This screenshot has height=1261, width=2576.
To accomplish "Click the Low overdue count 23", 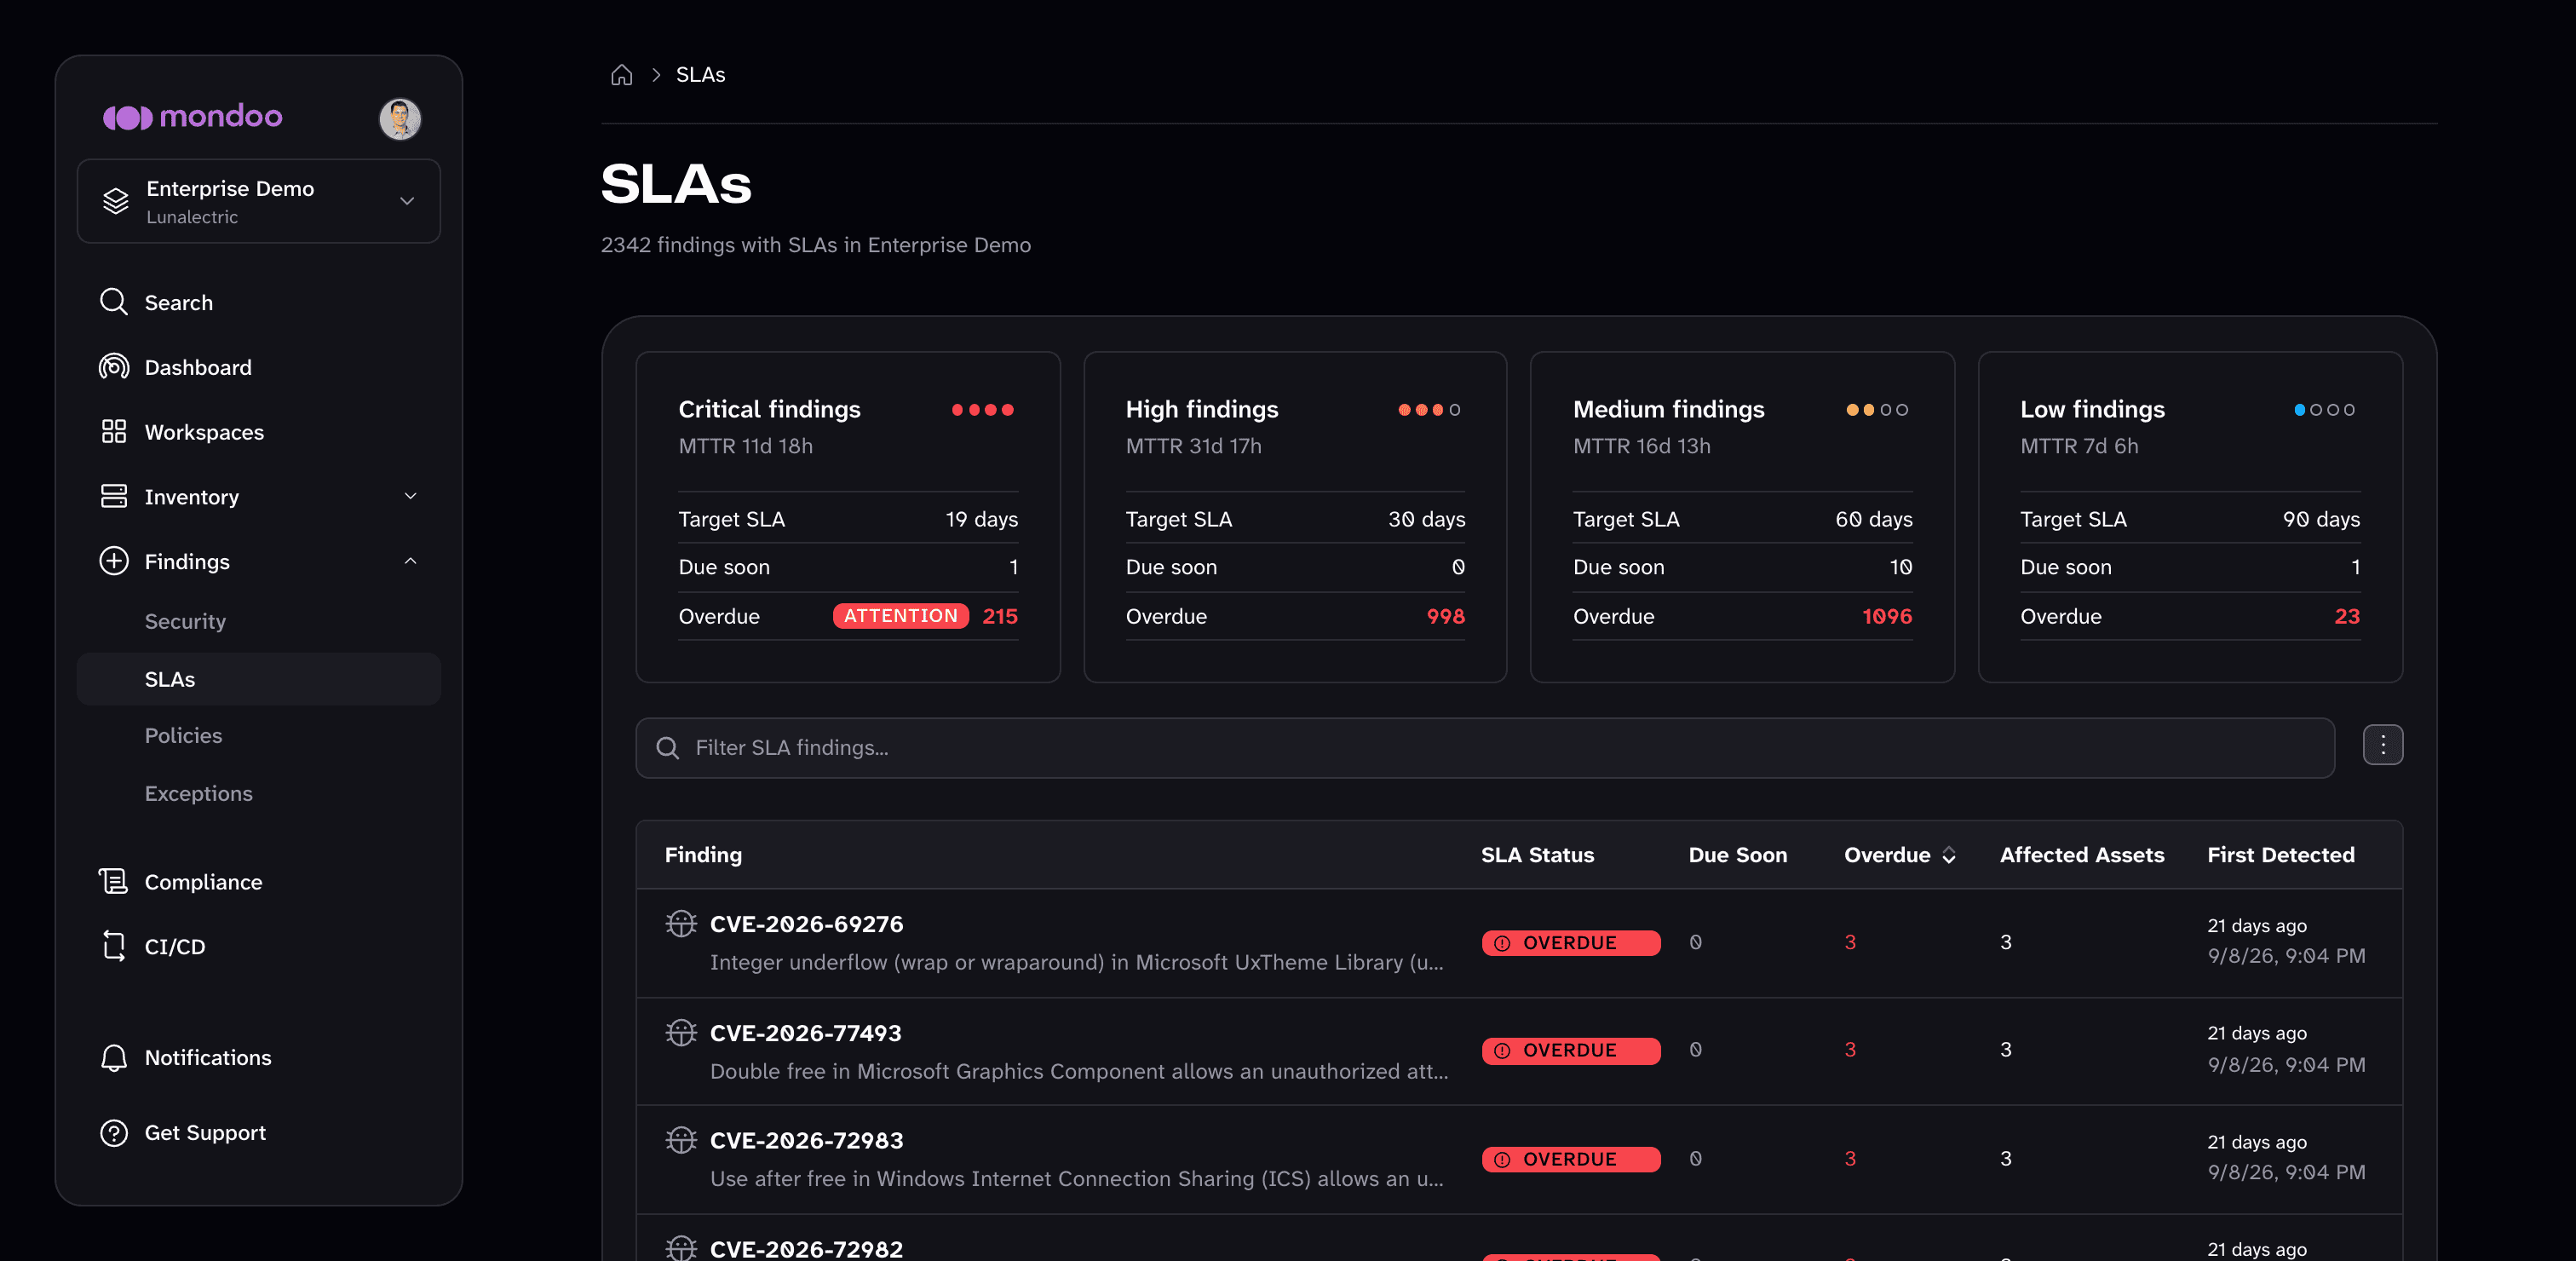I will pos(2347,616).
